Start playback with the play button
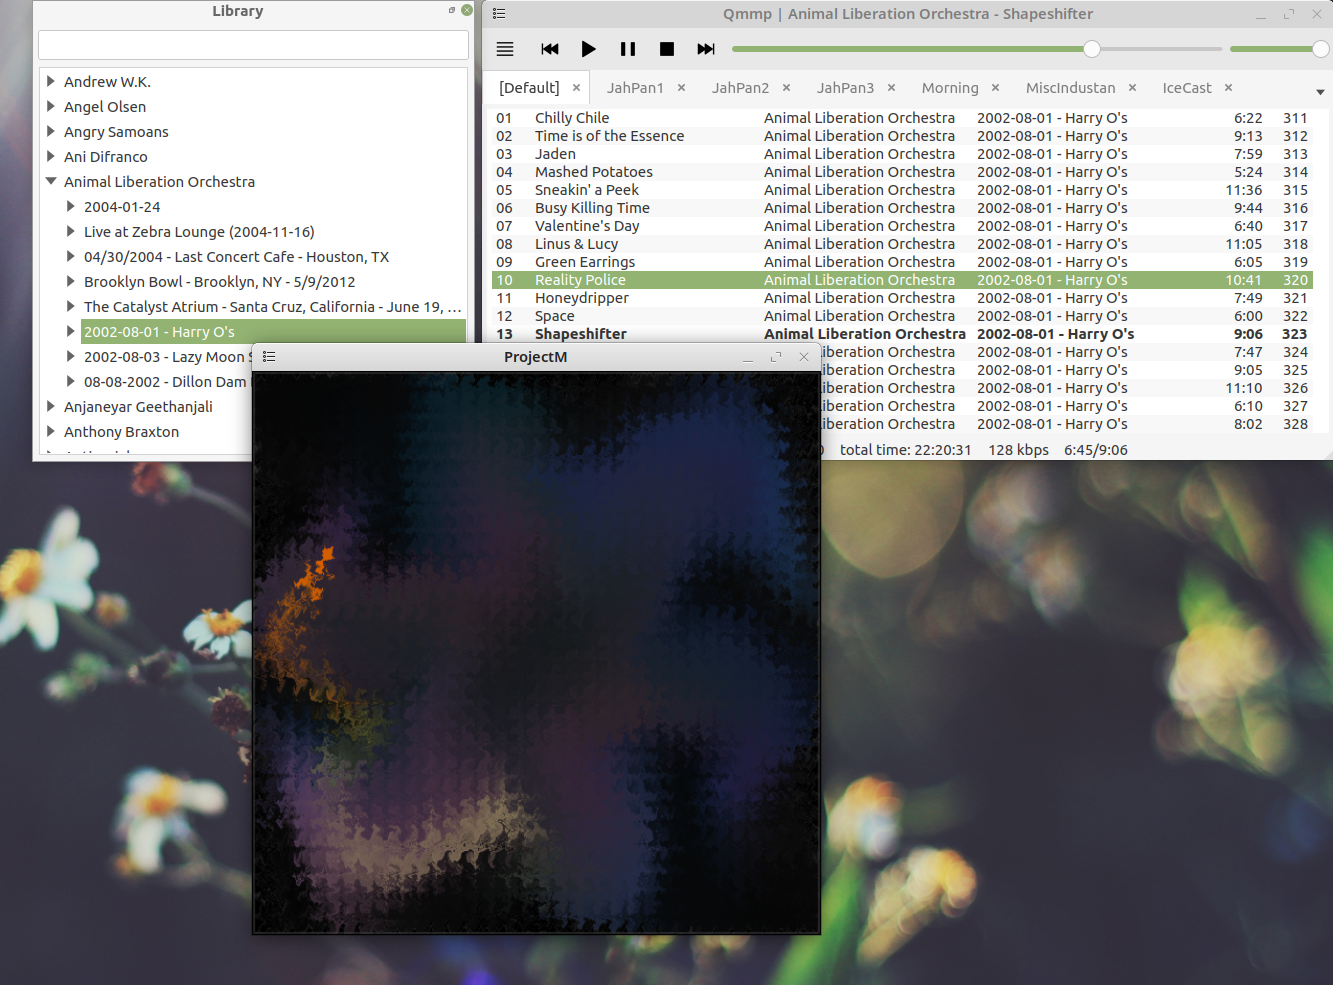Viewport: 1333px width, 985px height. click(x=589, y=49)
